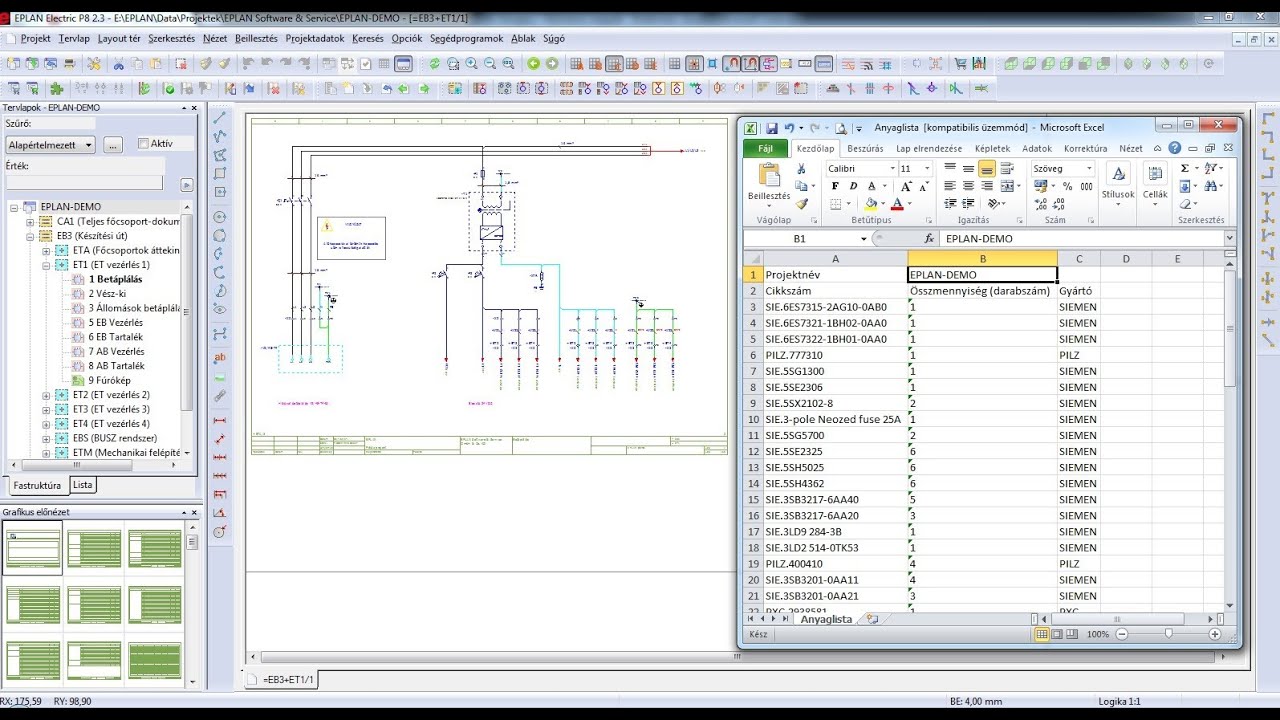Click the green puzzle piece icon
This screenshot has width=1280, height=720.
(x=57, y=88)
